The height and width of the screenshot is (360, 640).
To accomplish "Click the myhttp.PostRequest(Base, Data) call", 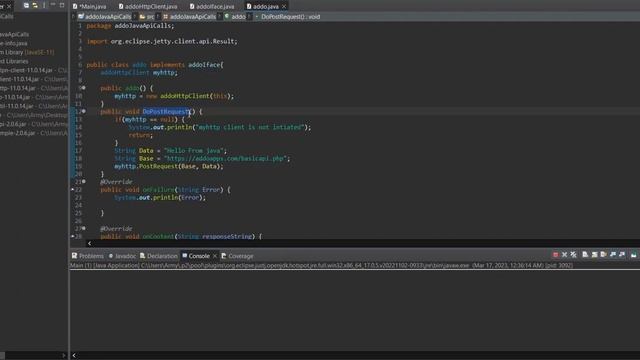I will (169, 166).
